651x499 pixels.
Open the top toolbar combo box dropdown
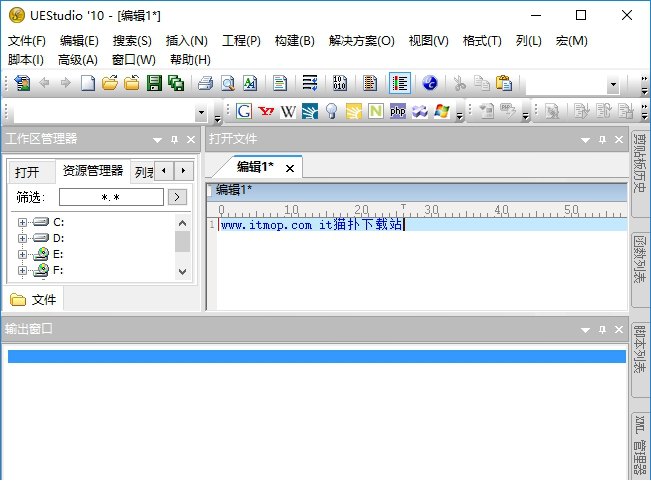(x=613, y=85)
